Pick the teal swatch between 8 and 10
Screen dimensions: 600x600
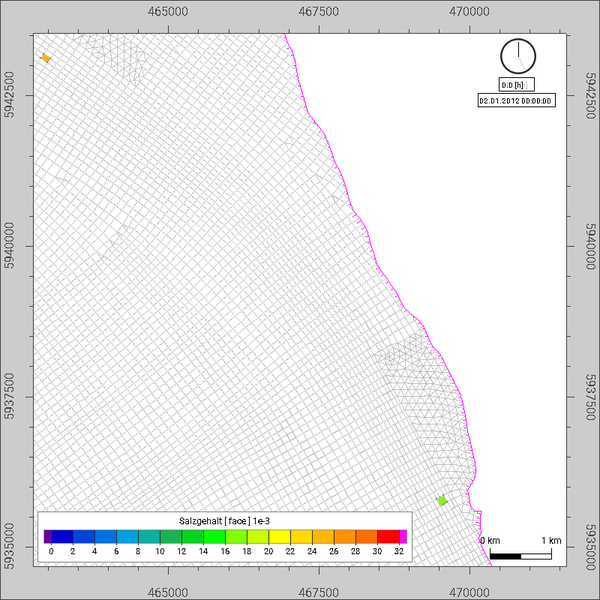click(149, 537)
